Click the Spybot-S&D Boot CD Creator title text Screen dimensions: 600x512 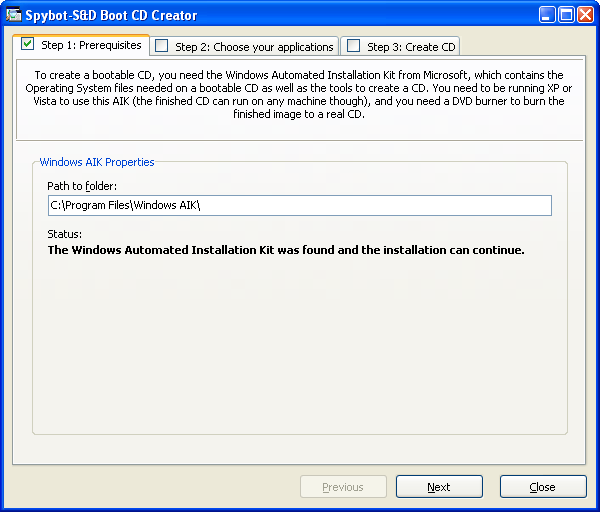[x=111, y=15]
